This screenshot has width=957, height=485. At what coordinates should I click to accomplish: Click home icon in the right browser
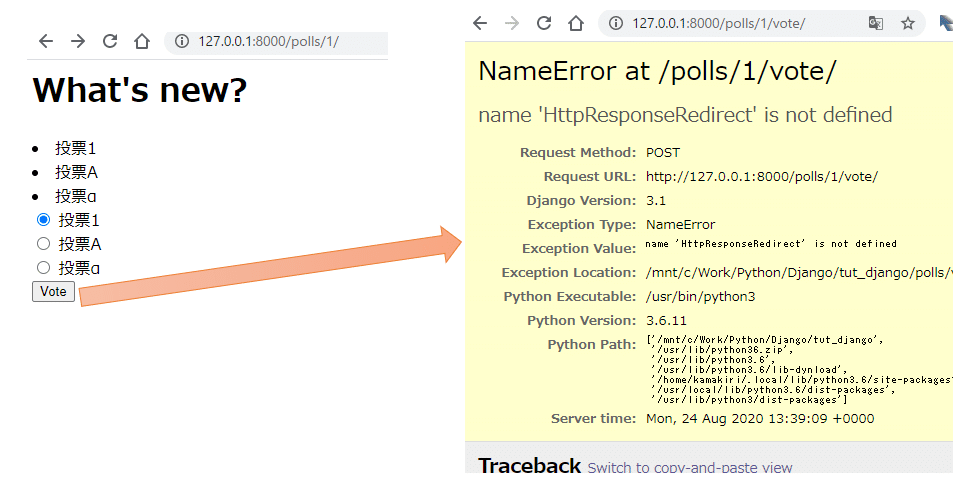(576, 23)
